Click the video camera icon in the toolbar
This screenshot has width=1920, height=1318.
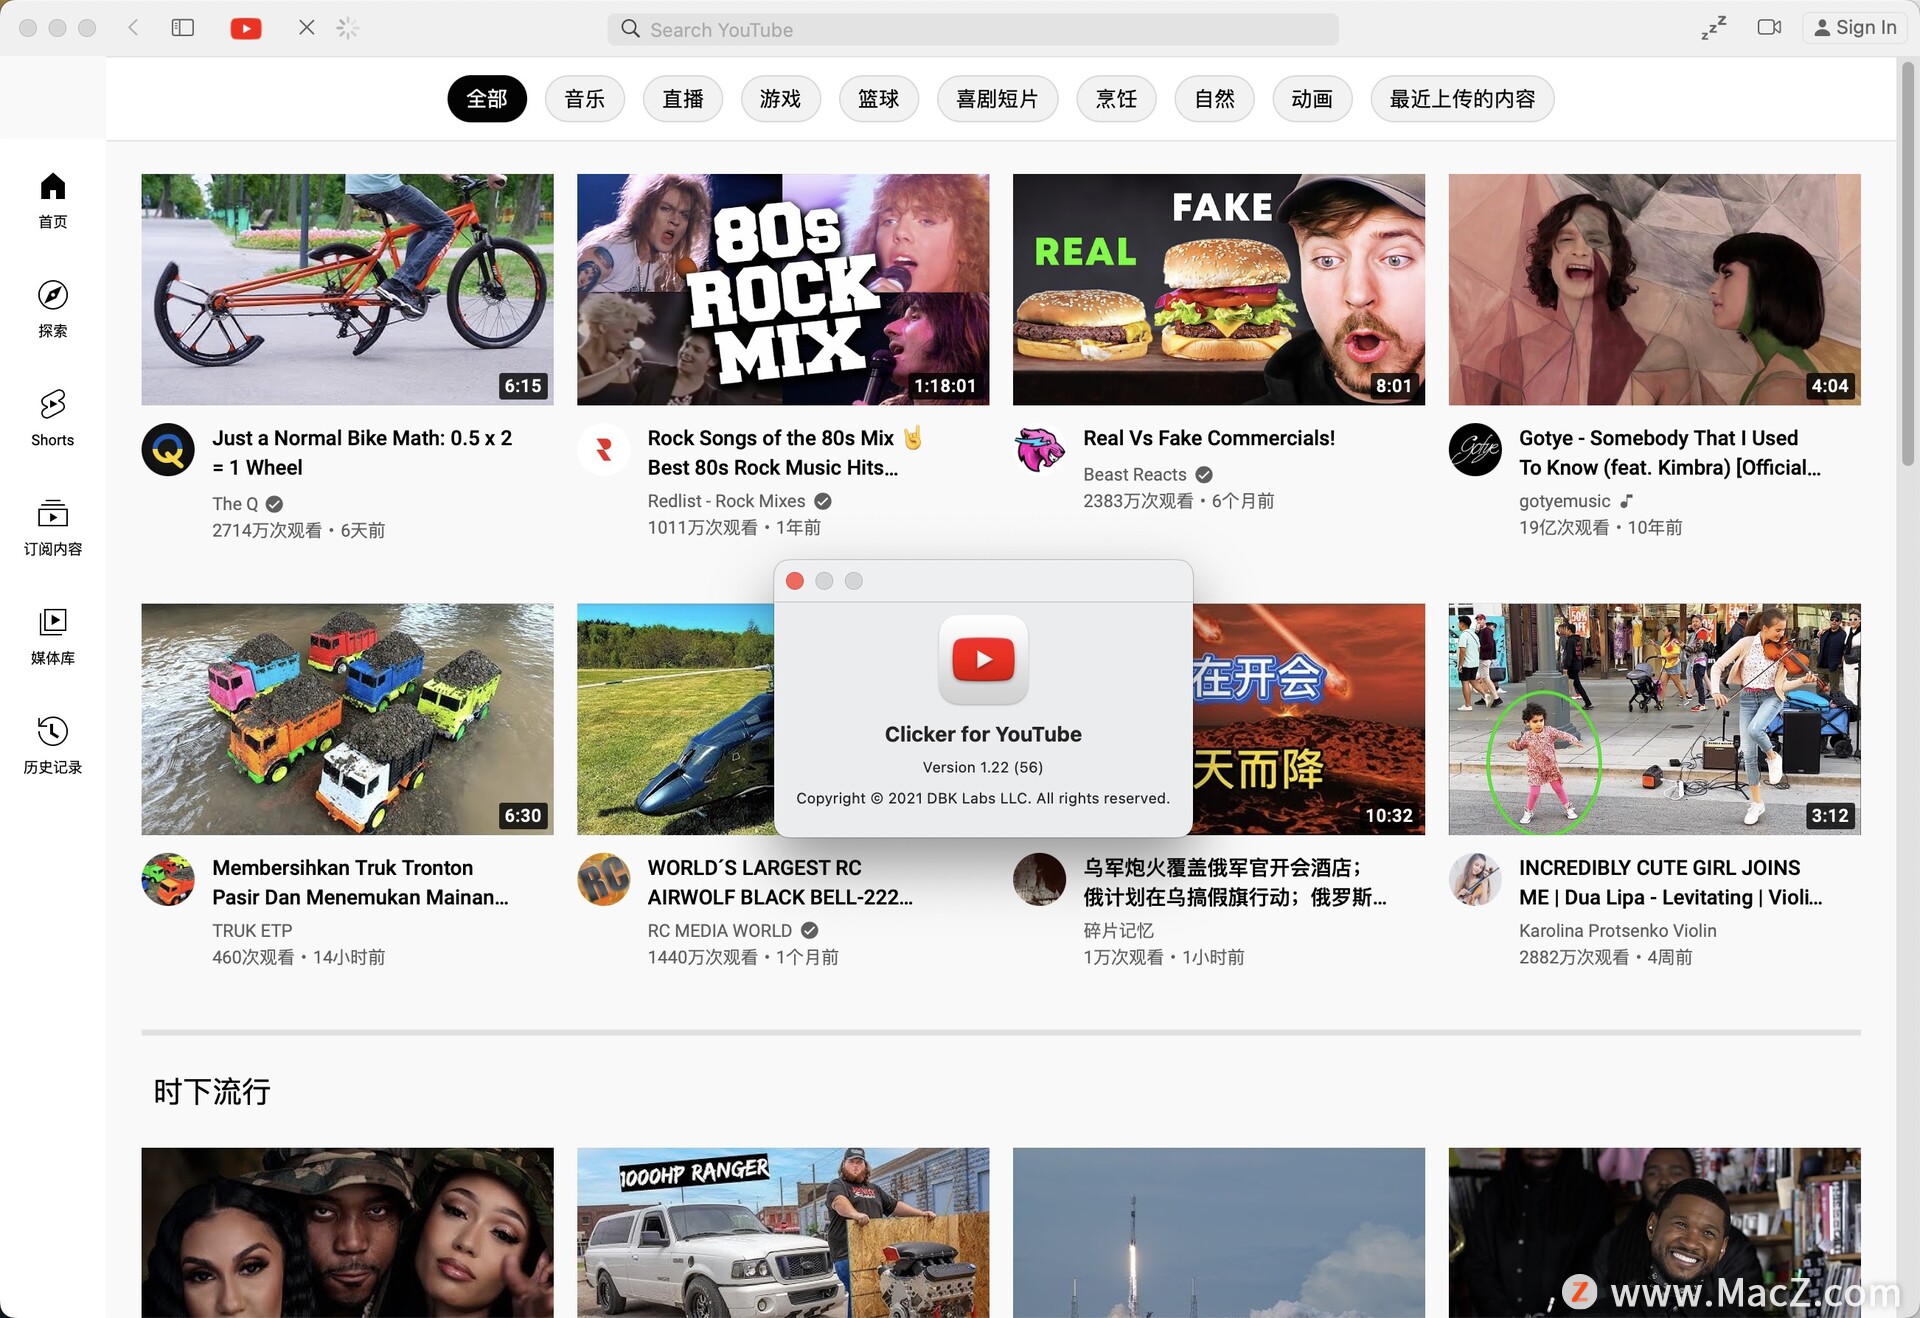pos(1769,28)
